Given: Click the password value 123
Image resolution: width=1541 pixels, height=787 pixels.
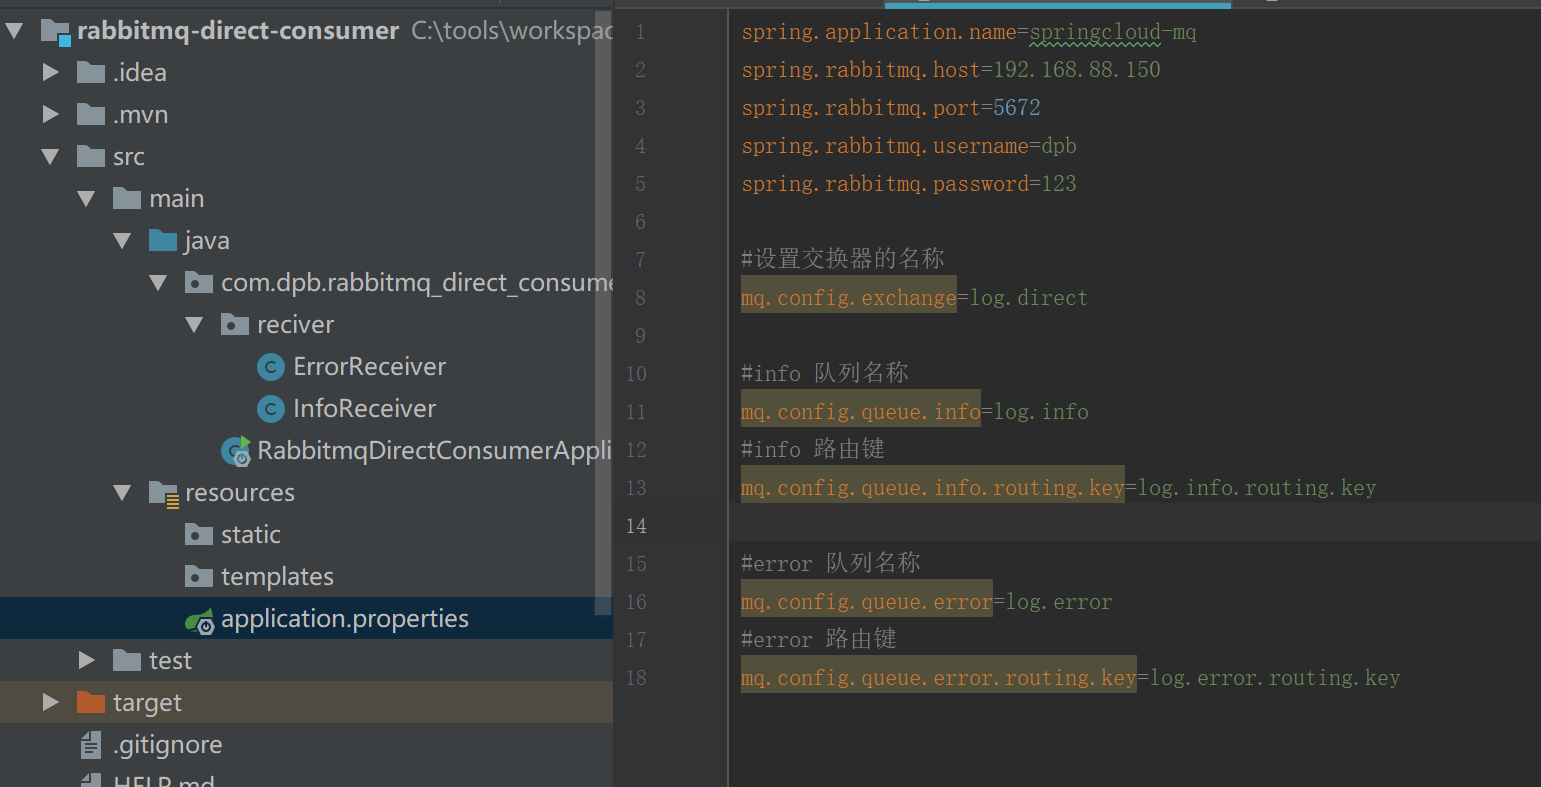Looking at the screenshot, I should (1059, 184).
